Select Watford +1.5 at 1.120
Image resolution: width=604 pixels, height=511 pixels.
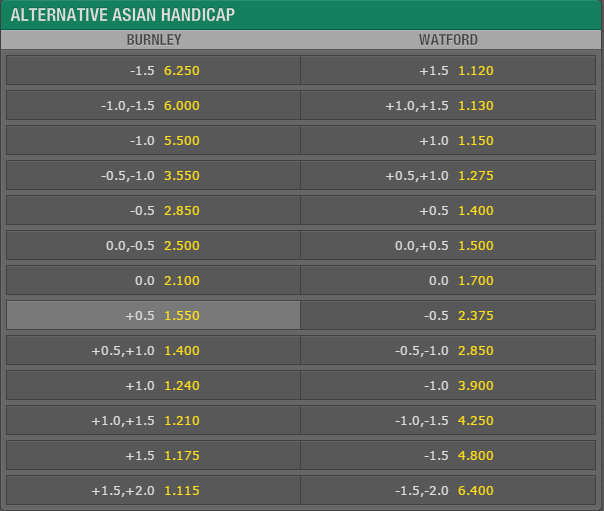coord(448,70)
